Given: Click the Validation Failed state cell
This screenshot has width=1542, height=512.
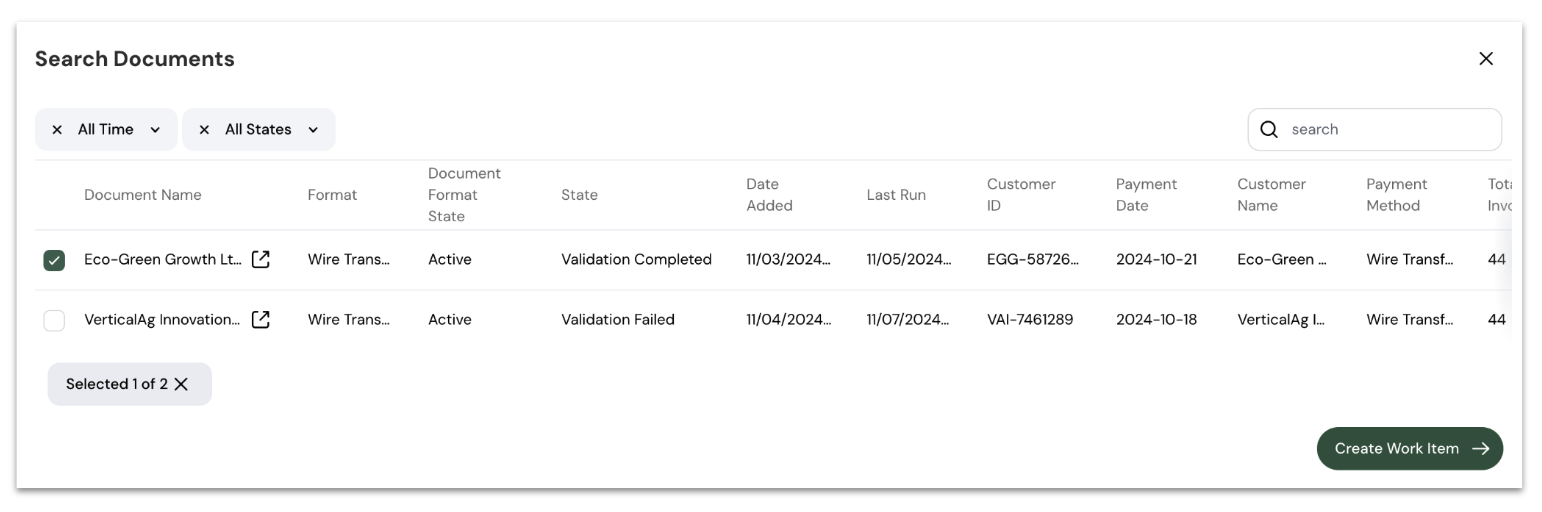Looking at the screenshot, I should coord(618,319).
